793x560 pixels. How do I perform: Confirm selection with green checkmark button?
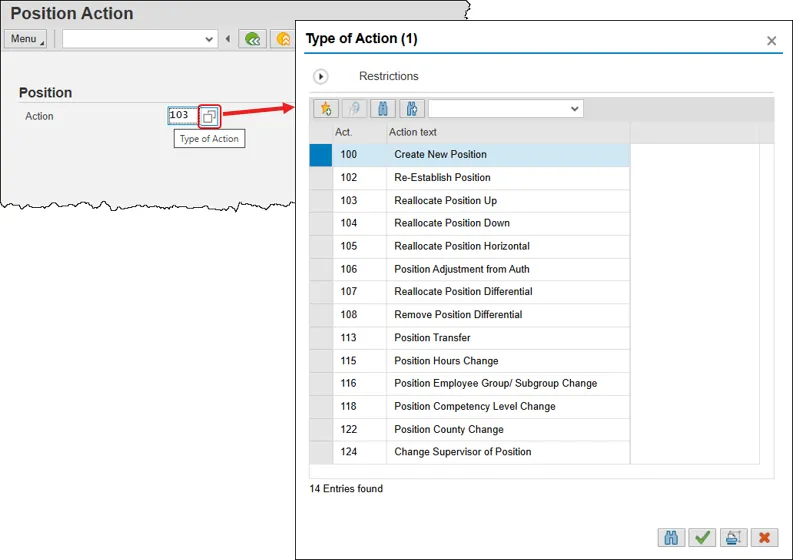point(702,537)
